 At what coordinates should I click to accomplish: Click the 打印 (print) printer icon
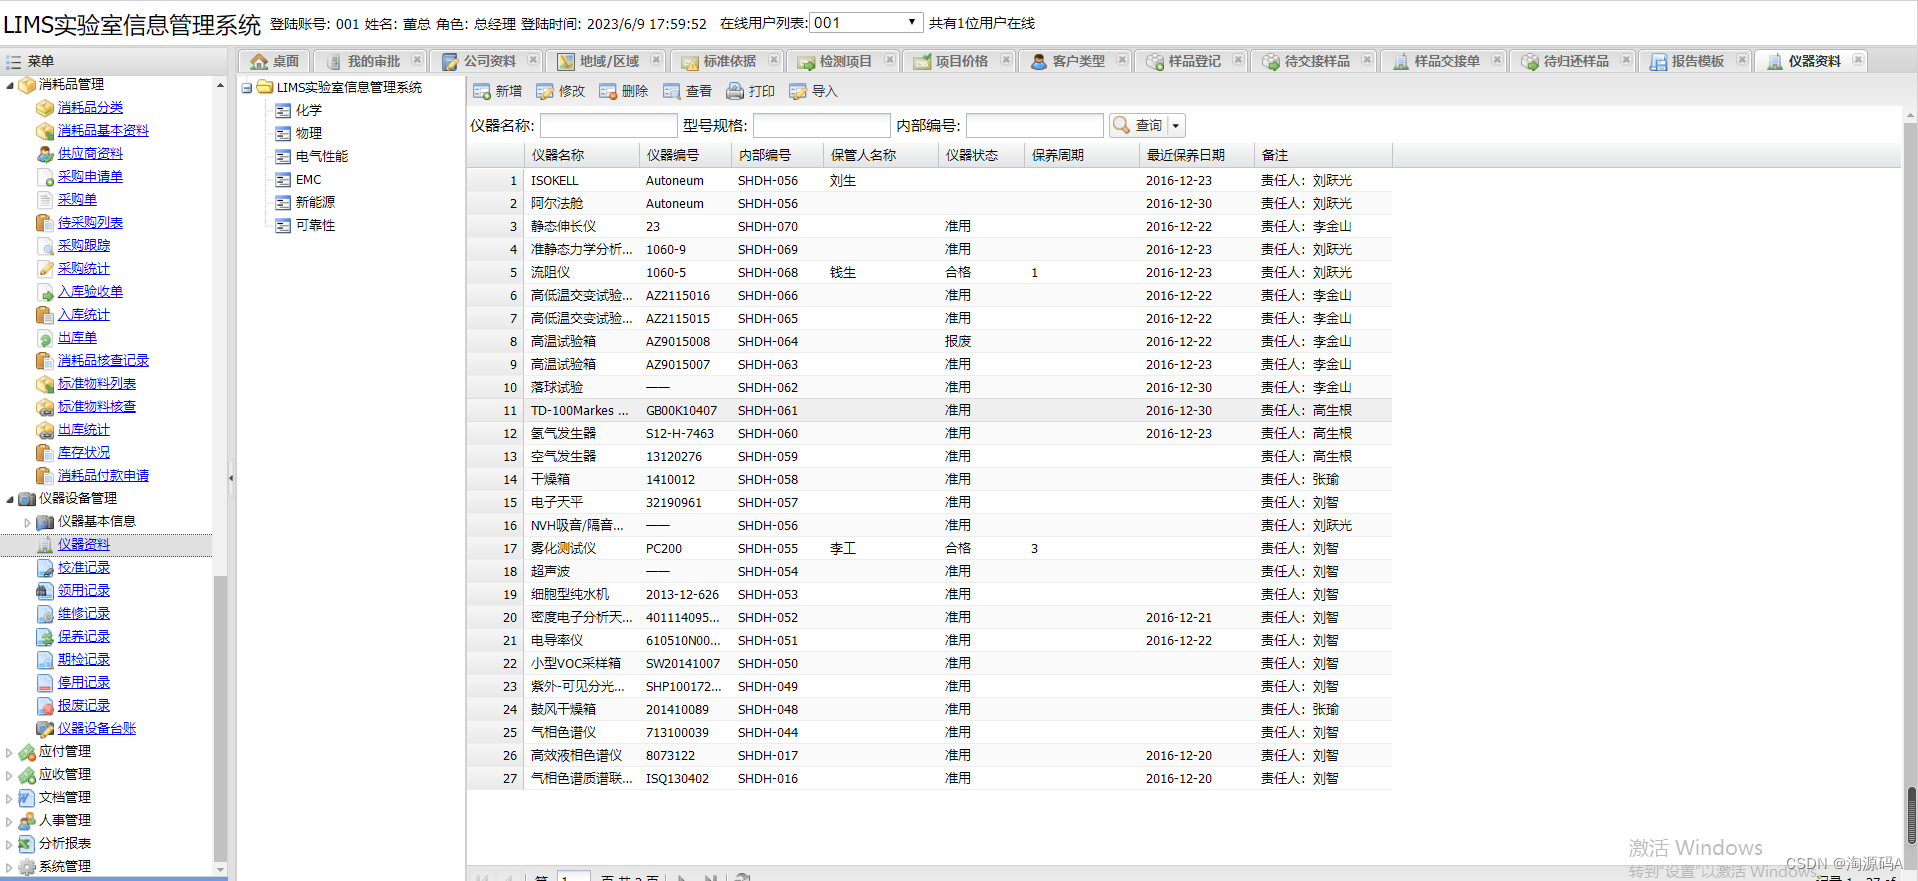[735, 91]
